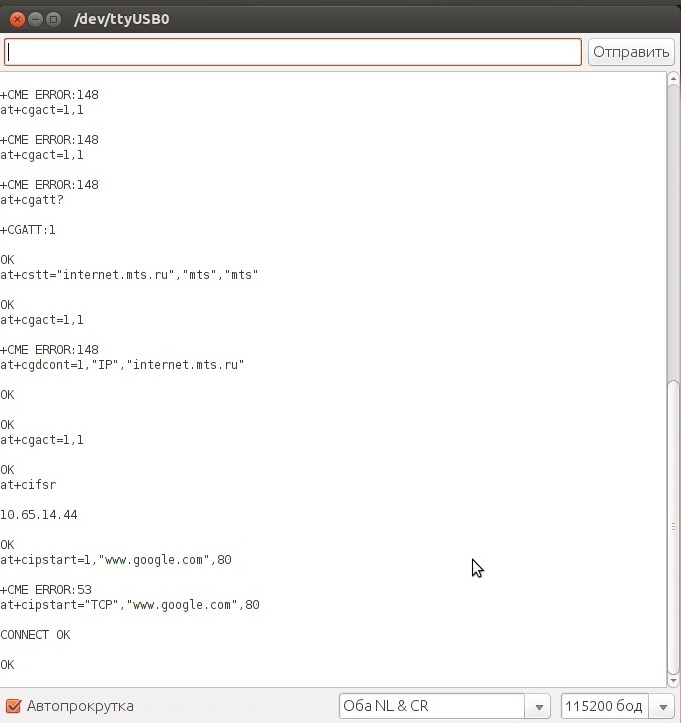The width and height of the screenshot is (681, 723).
Task: Minimize the serial monitor window
Action: [34, 17]
